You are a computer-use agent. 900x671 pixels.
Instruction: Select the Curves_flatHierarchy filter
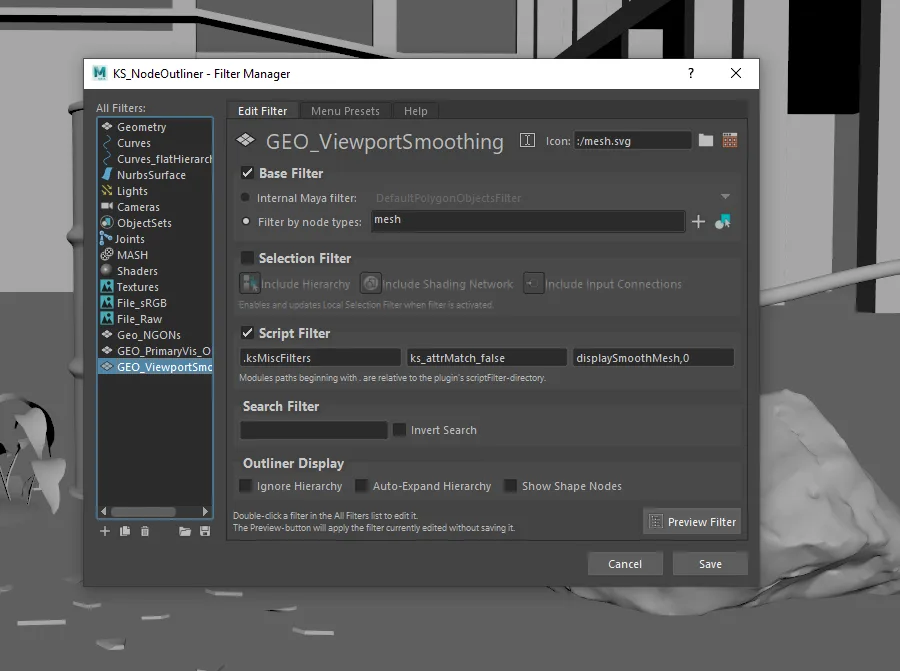[156, 159]
